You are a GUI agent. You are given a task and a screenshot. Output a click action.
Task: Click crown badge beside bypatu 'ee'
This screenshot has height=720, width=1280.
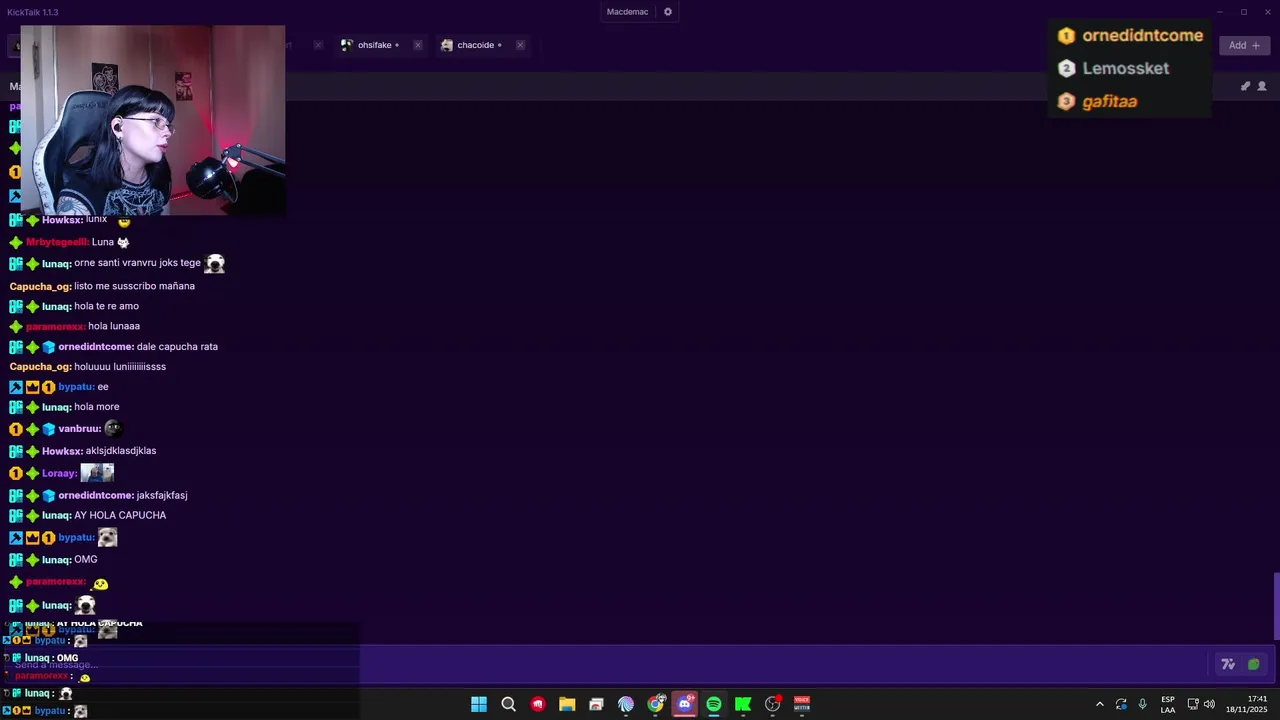pos(32,387)
